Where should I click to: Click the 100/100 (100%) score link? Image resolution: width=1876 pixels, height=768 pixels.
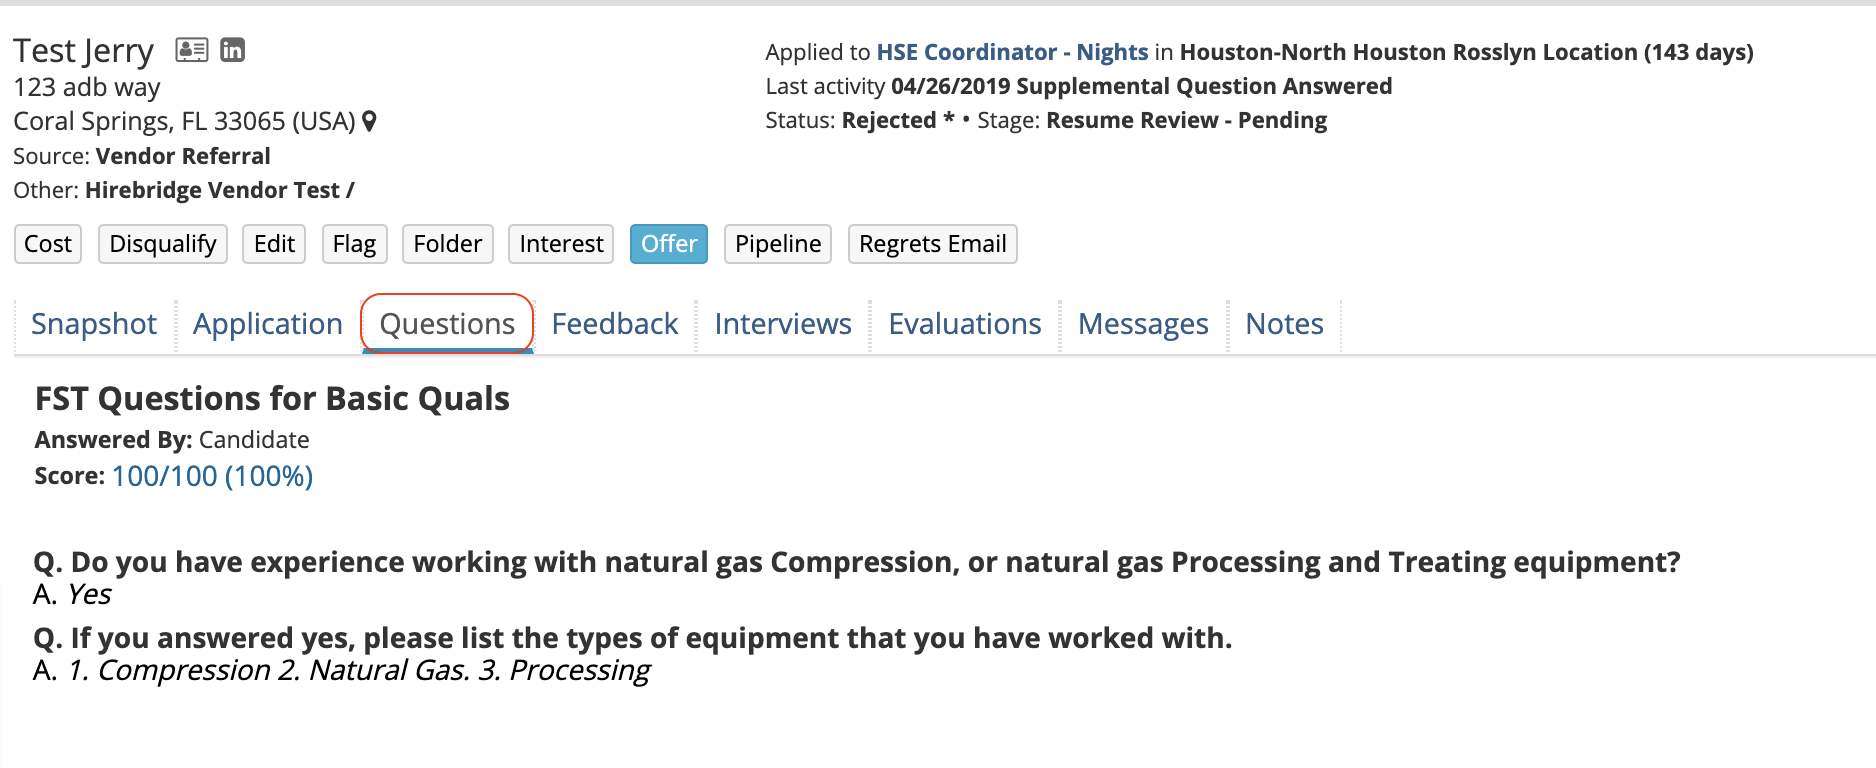tap(212, 476)
